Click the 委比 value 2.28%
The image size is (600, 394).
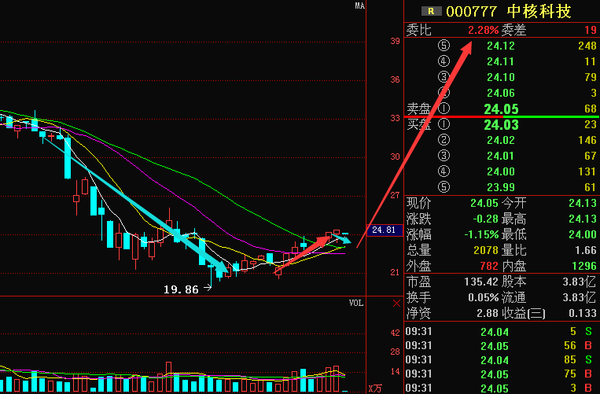[x=483, y=30]
